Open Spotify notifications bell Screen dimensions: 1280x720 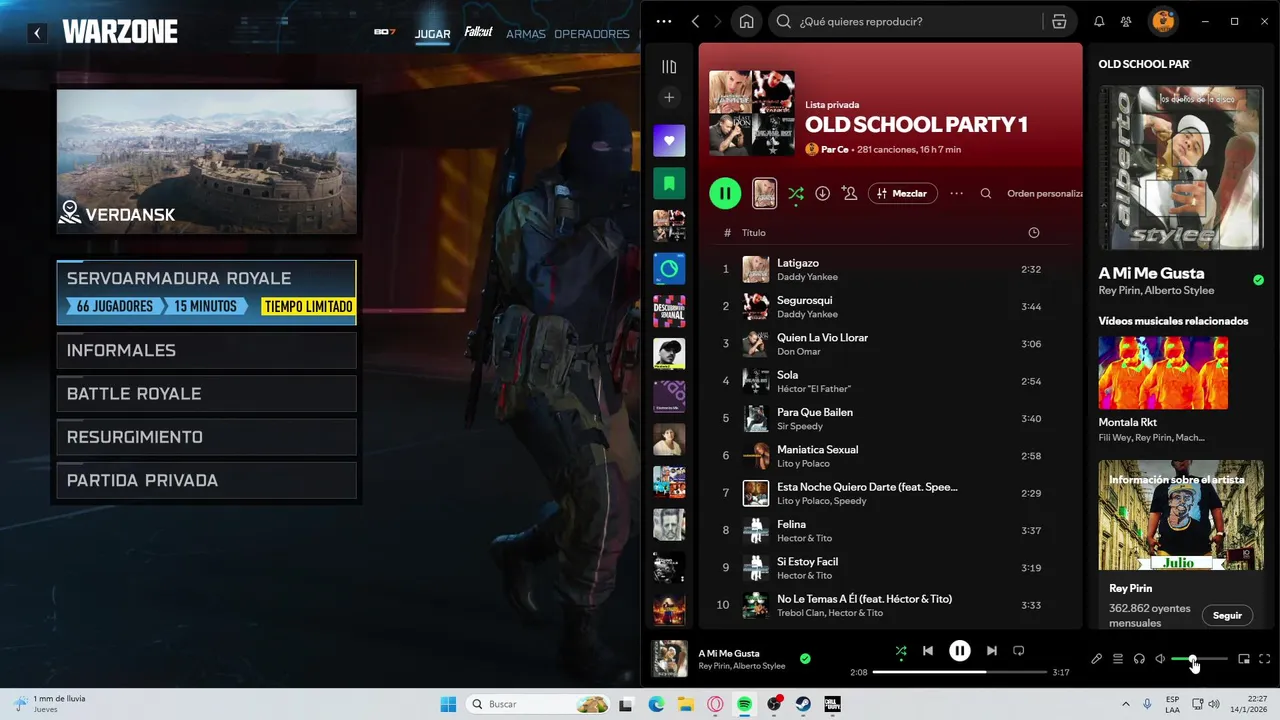[x=1099, y=21]
